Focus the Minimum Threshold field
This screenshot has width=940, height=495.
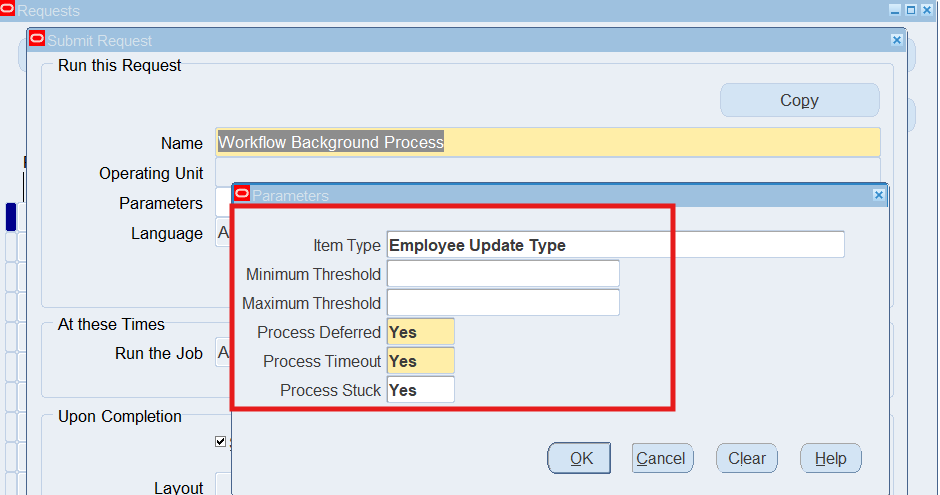pyautogui.click(x=503, y=274)
